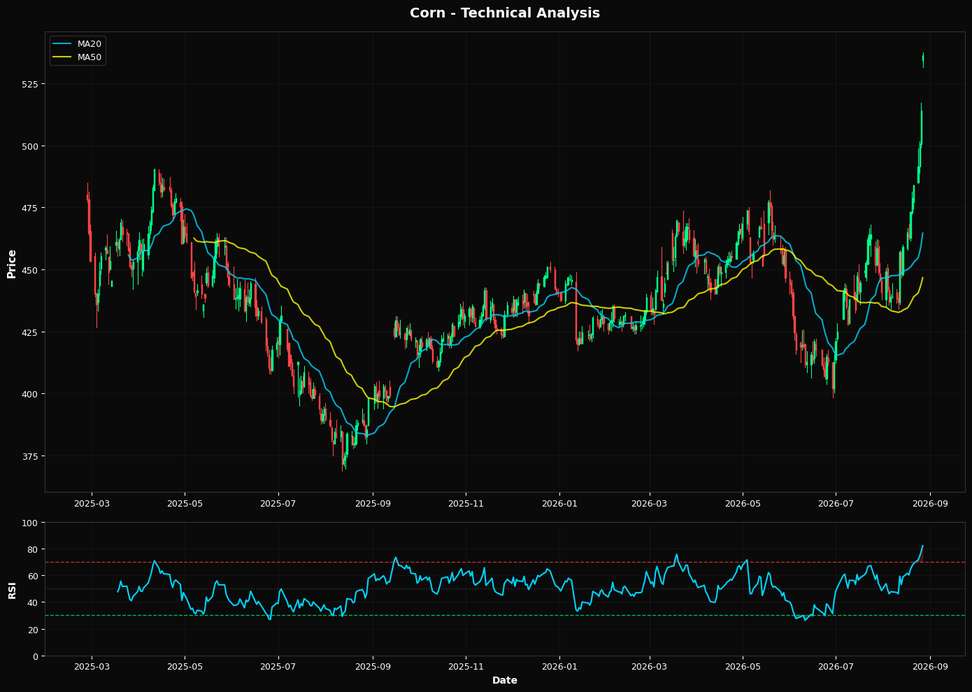The width and height of the screenshot is (972, 692).
Task: Click the 2025-07 label under the RSI panel
Action: [278, 667]
